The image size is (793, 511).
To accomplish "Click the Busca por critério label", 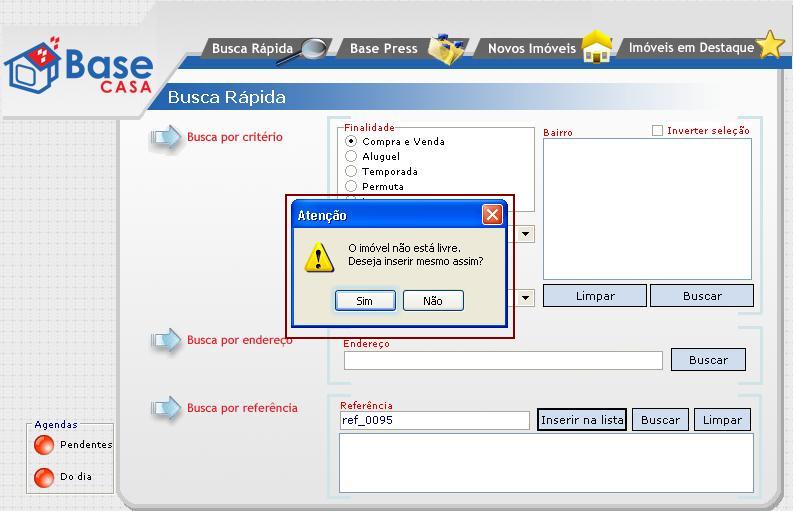I will point(235,137).
